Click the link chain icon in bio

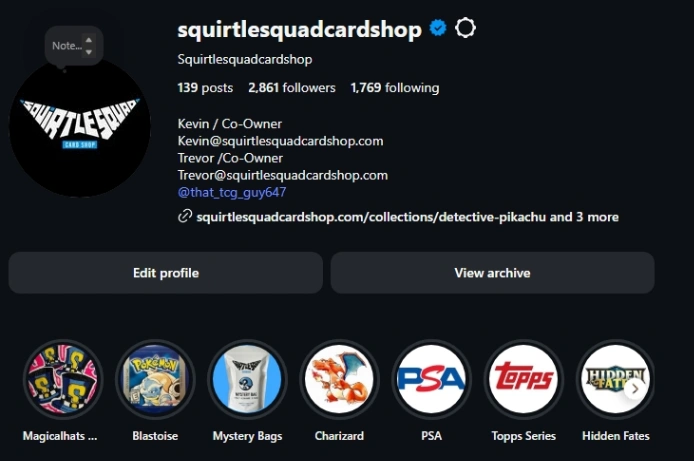(x=185, y=217)
